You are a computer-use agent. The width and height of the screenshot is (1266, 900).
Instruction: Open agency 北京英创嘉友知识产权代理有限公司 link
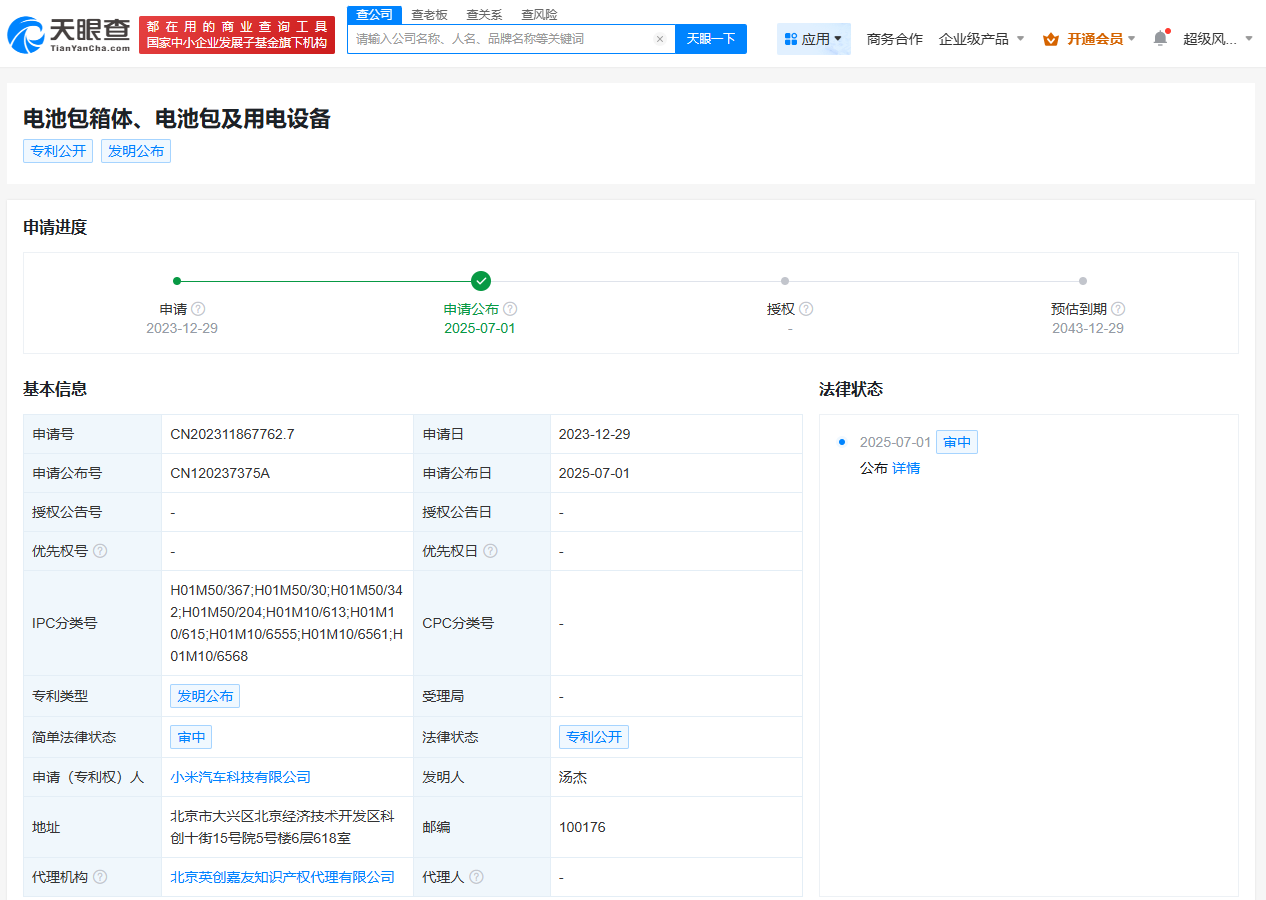point(283,877)
